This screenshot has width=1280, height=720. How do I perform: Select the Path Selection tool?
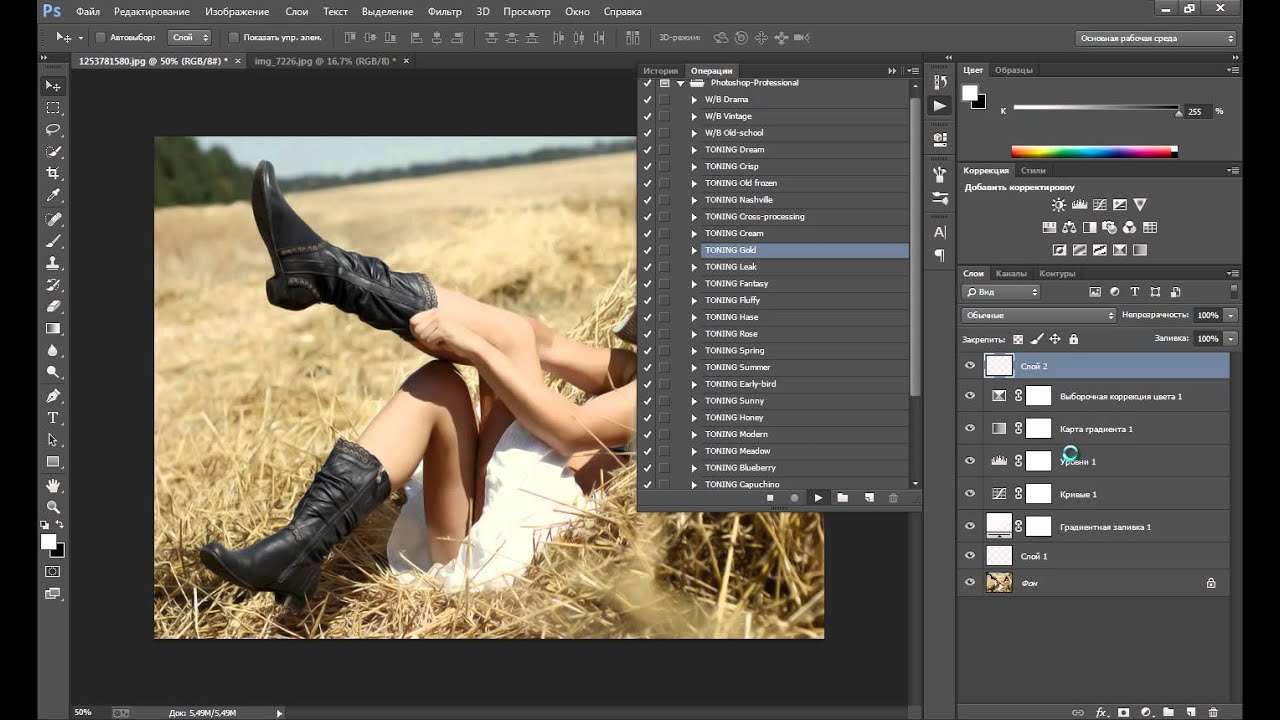(53, 440)
